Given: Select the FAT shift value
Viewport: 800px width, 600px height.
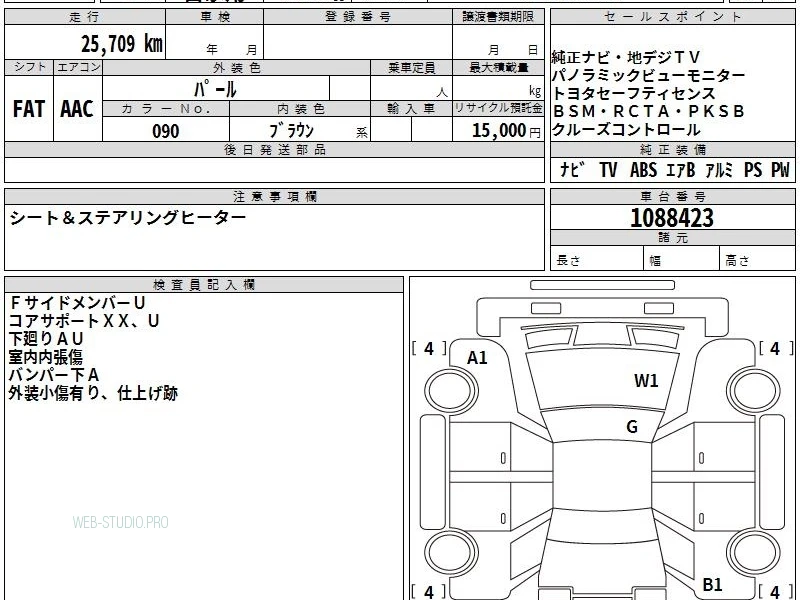Looking at the screenshot, I should pyautogui.click(x=29, y=109).
